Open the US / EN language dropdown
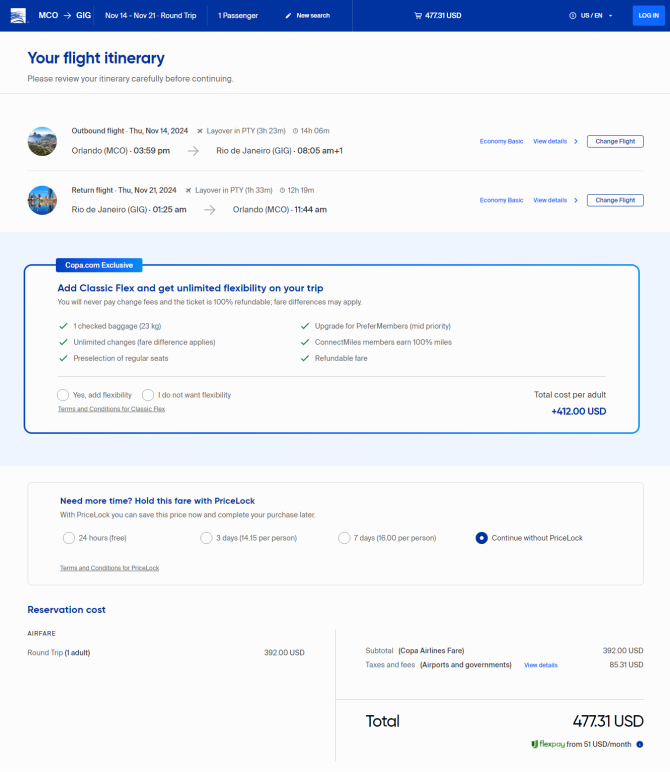This screenshot has height=772, width=670. tap(591, 16)
